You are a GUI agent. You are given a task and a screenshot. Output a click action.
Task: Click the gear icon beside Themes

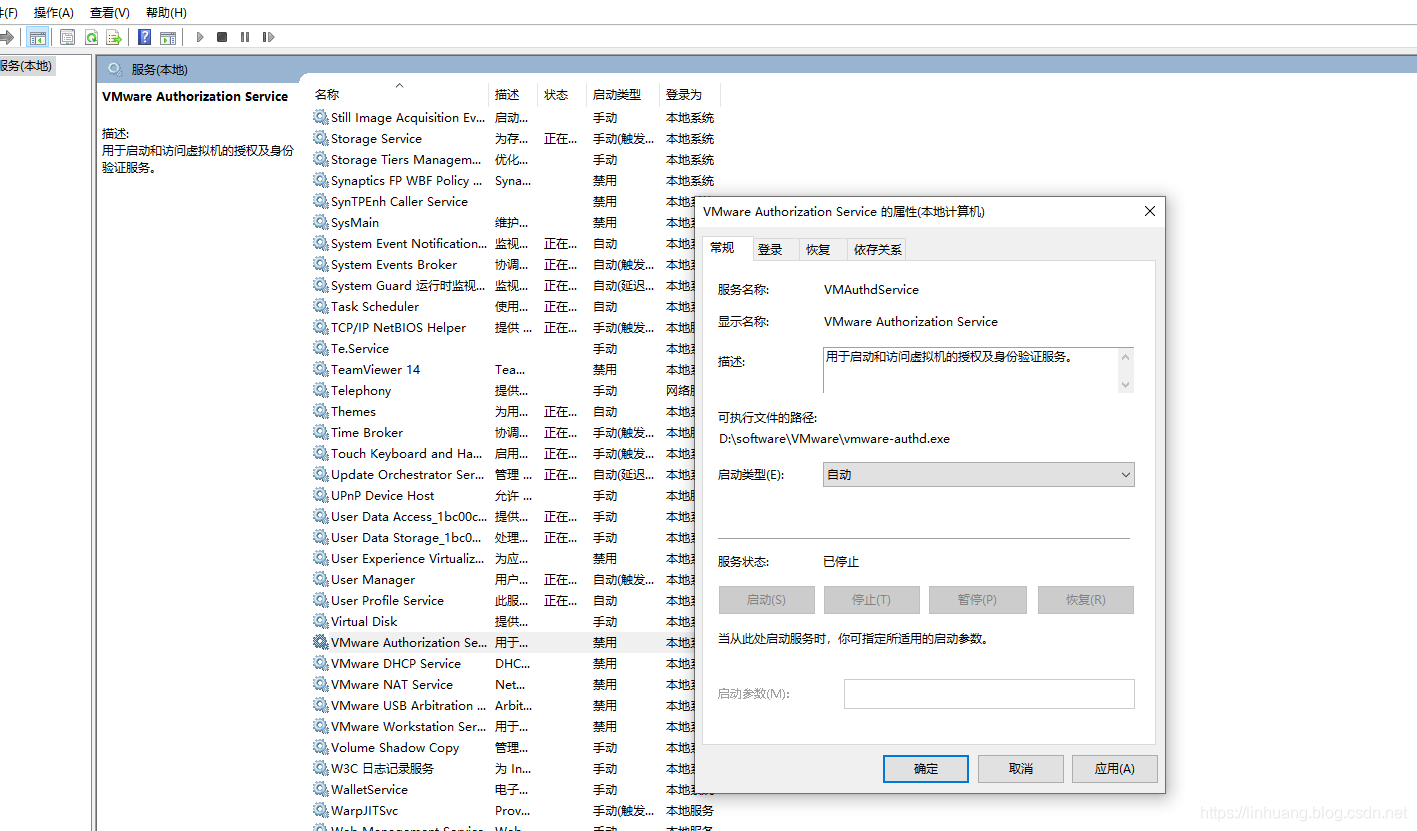coord(320,411)
